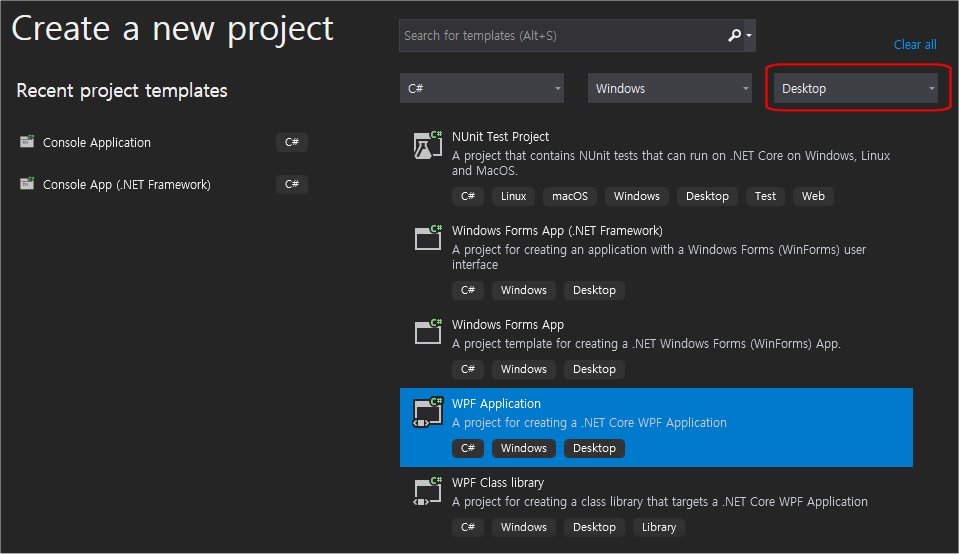Image resolution: width=959 pixels, height=554 pixels.
Task: Click Windows tag on WPF Class library
Action: tap(524, 527)
